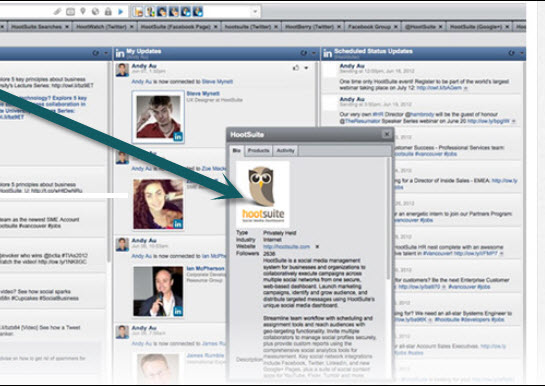Click the location pin icon
The width and height of the screenshot is (545, 386).
(x=83, y=11)
